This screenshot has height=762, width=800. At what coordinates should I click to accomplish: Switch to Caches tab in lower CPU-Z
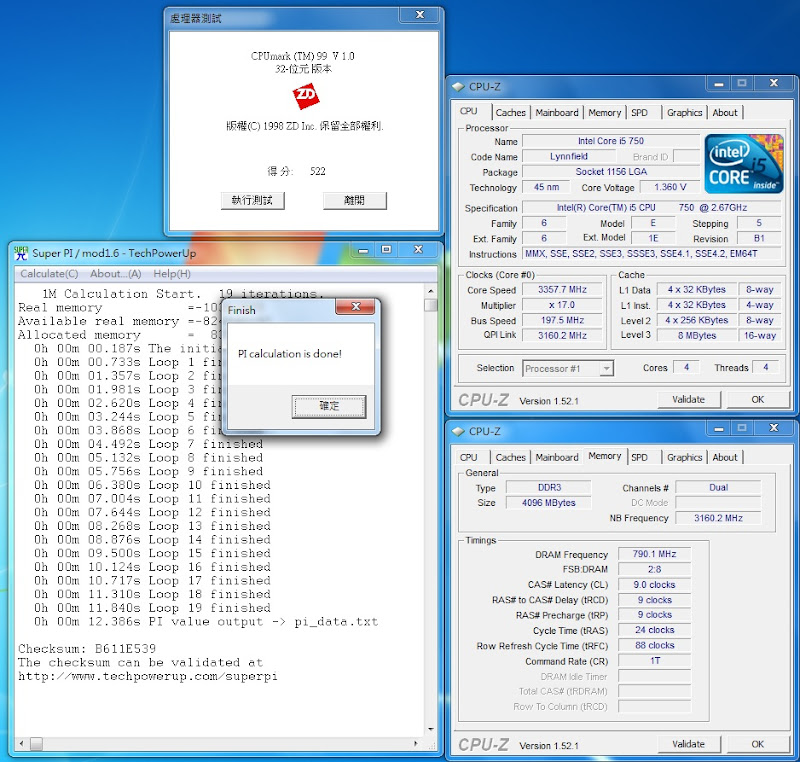tap(510, 458)
